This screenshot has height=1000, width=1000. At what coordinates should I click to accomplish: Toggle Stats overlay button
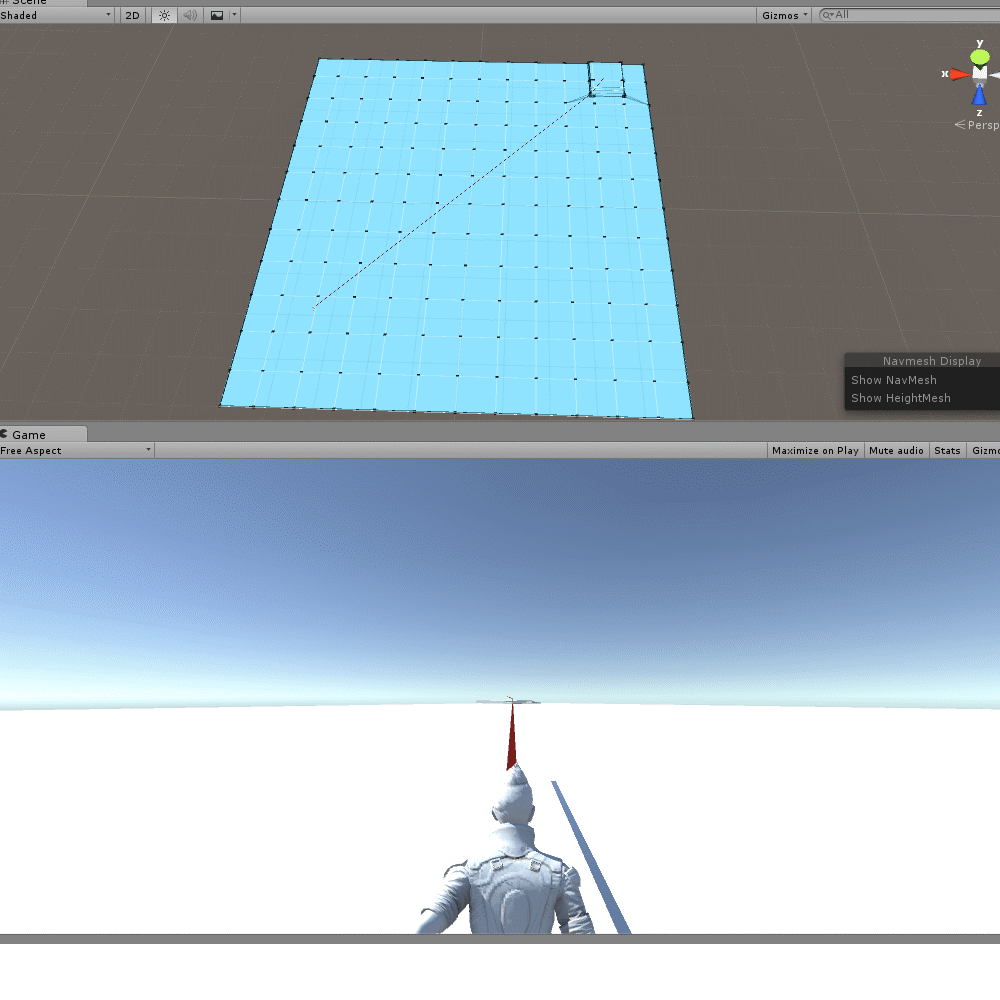click(x=947, y=450)
